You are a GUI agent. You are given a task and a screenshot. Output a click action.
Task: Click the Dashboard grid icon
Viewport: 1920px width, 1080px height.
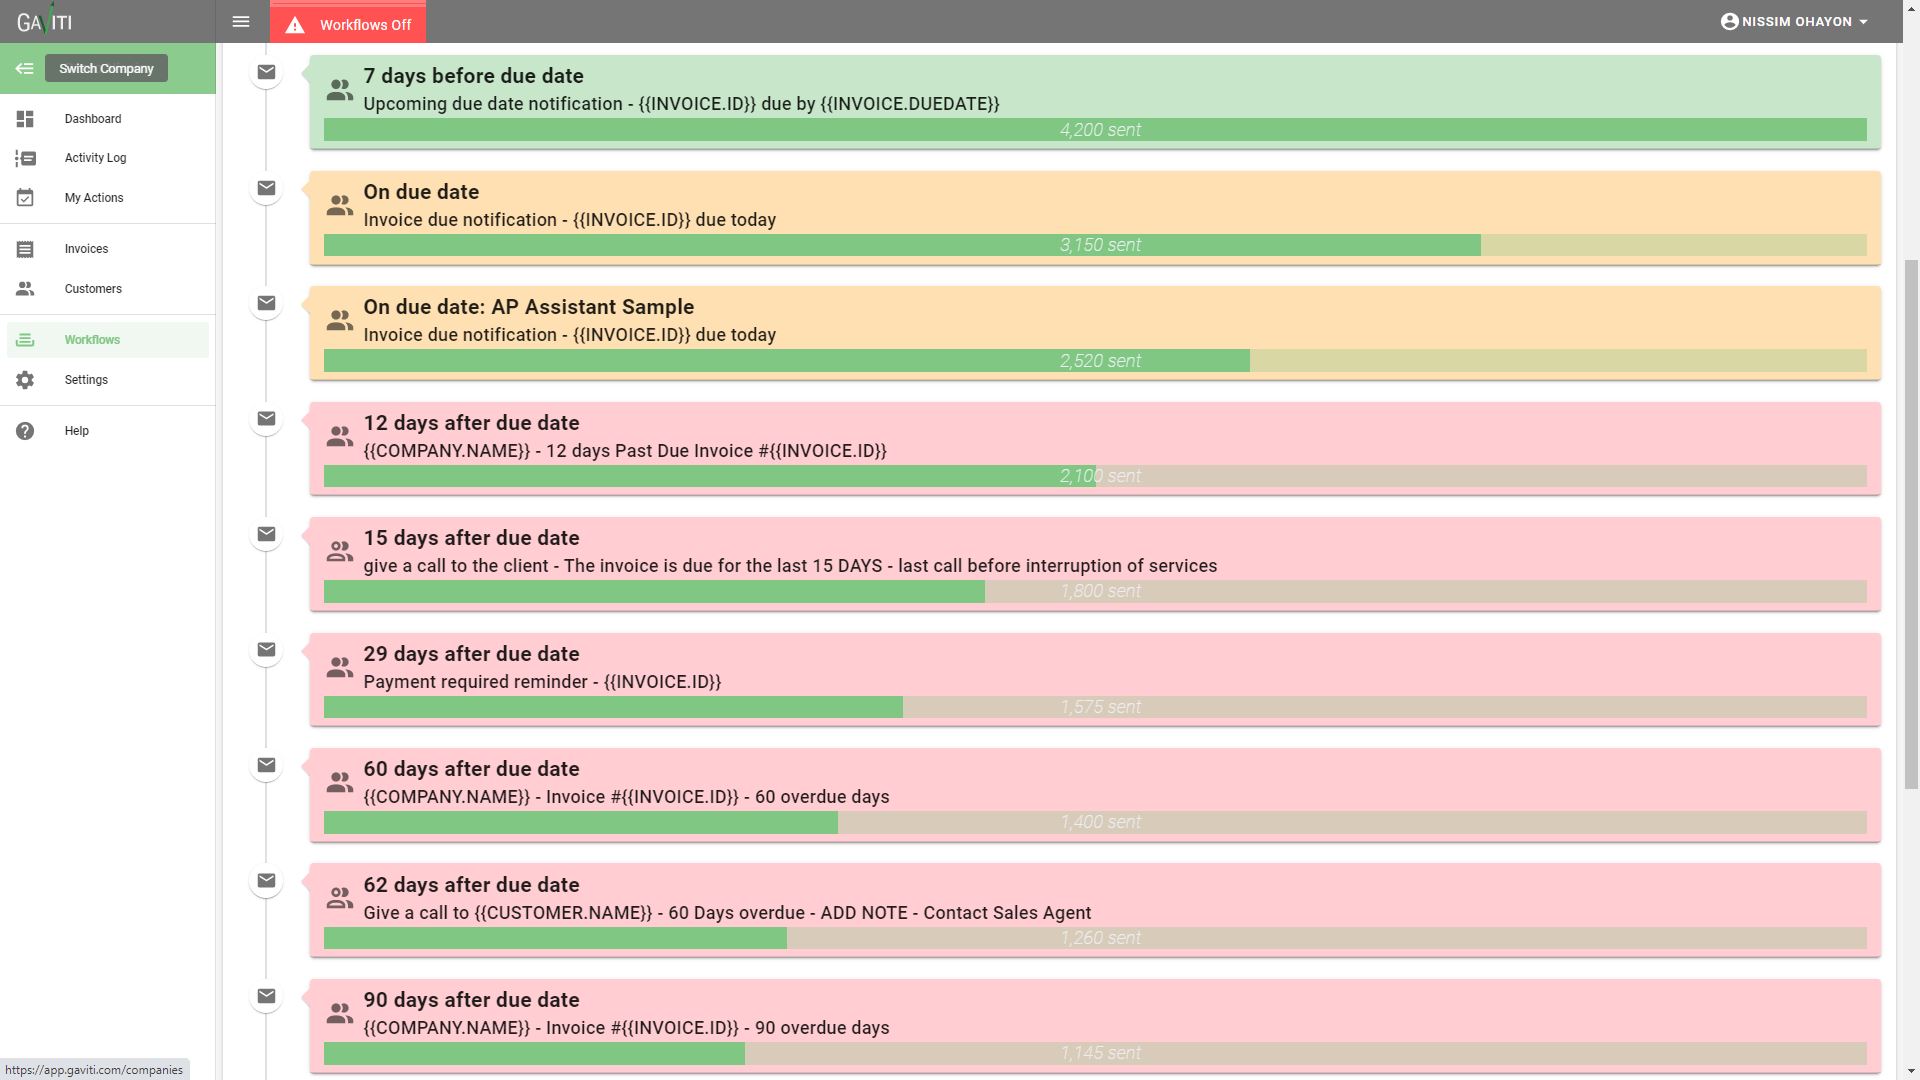click(x=25, y=119)
